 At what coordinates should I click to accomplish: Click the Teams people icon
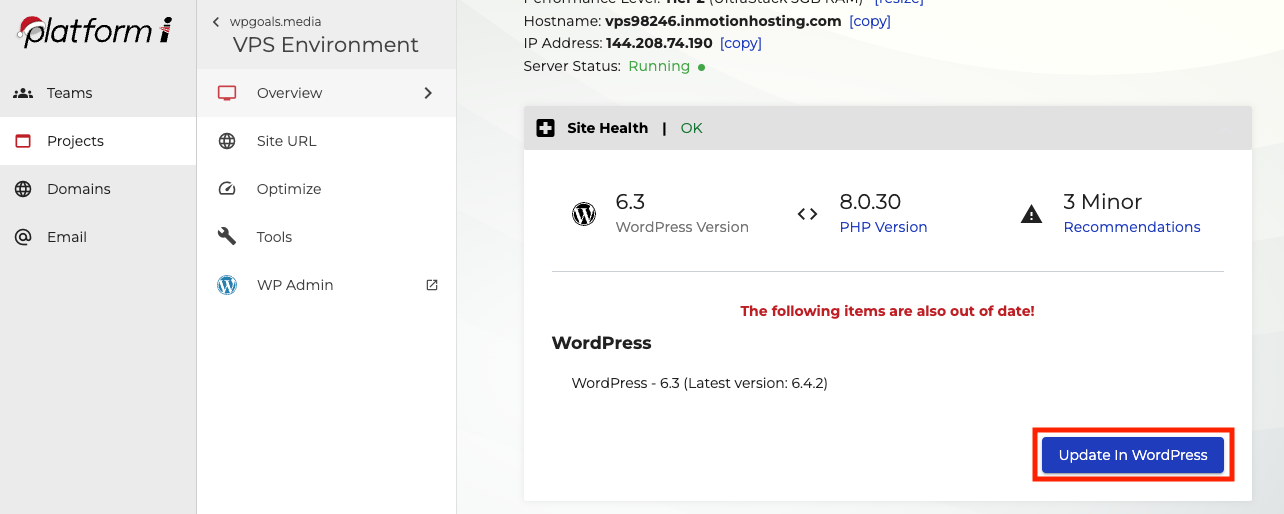pos(23,93)
